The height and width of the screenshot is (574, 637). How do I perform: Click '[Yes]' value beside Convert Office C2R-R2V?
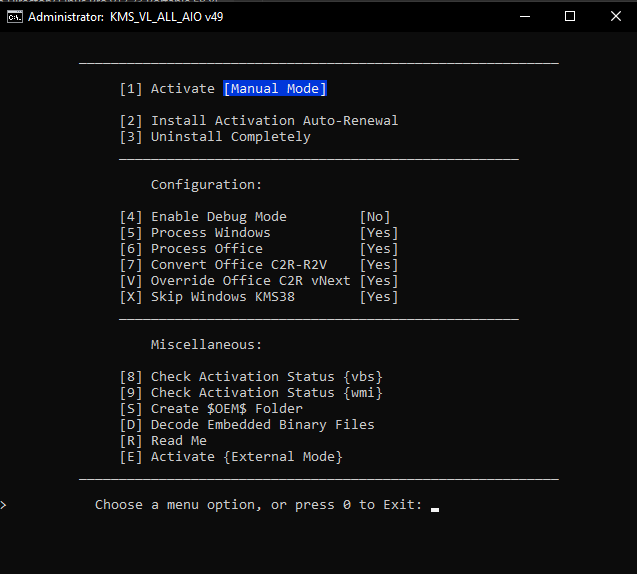tap(379, 264)
